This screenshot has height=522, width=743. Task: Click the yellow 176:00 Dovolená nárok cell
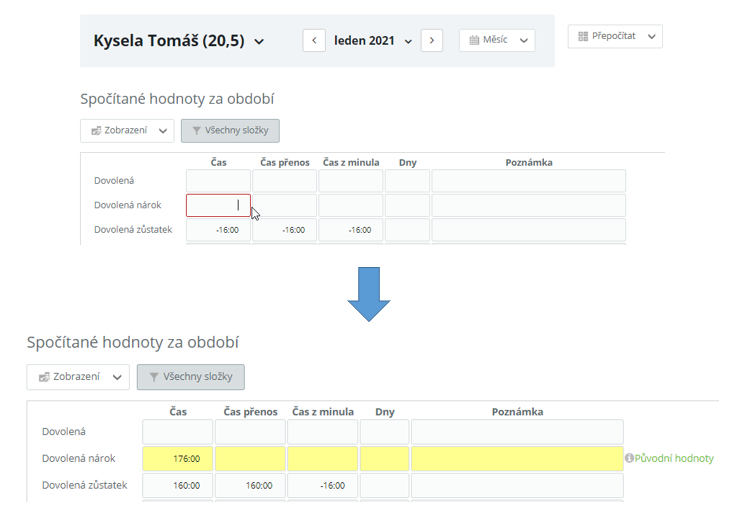pyautogui.click(x=177, y=459)
